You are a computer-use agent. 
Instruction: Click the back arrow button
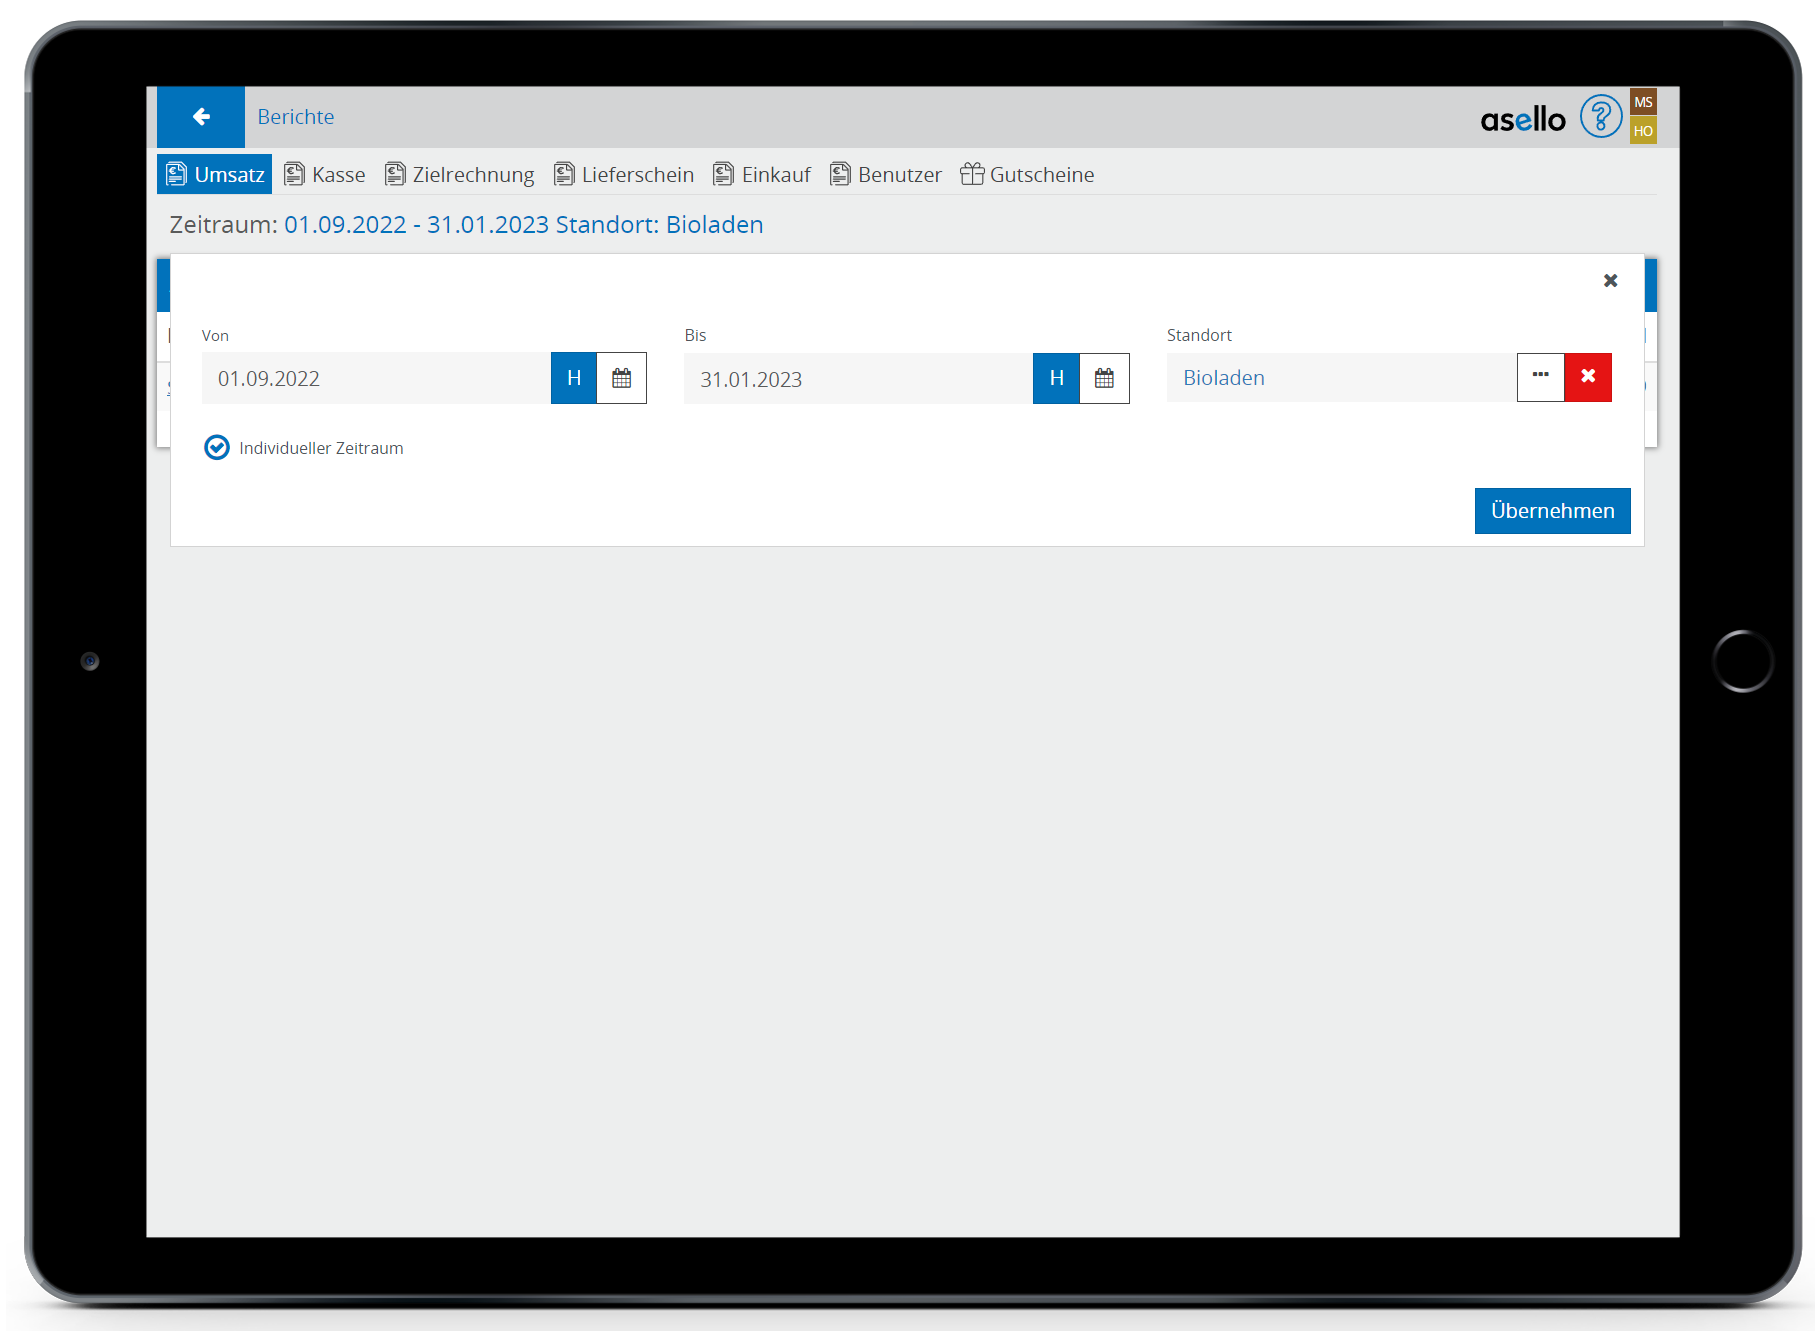(201, 117)
